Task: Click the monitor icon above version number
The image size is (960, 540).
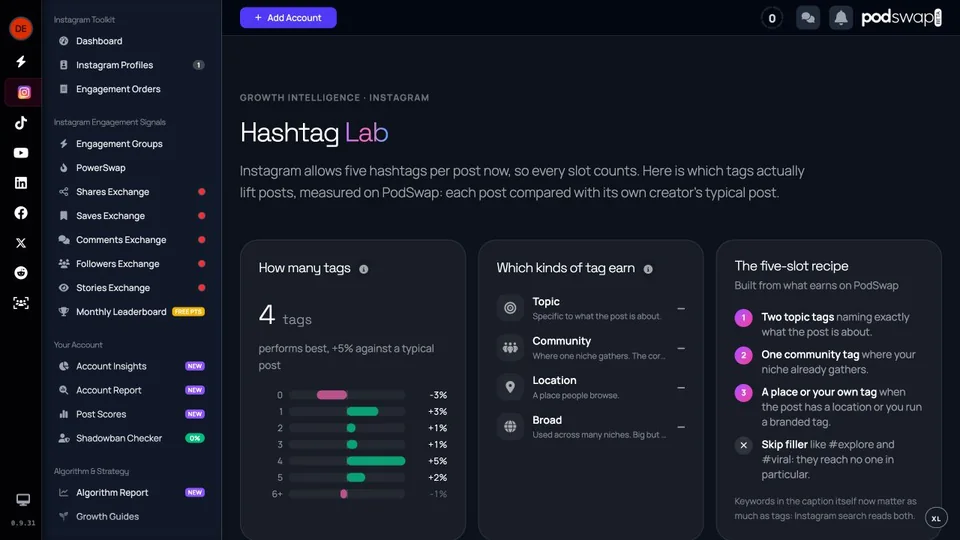Action: click(x=23, y=500)
